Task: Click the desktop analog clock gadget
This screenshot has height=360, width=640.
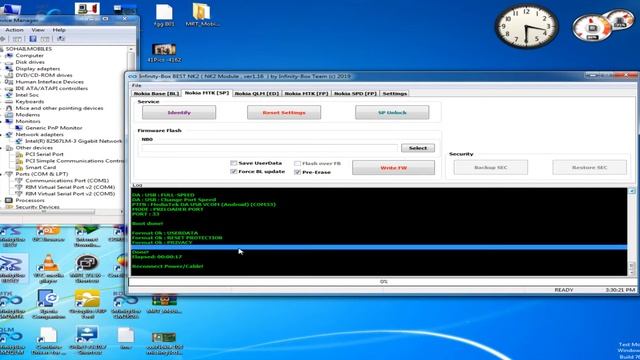Action: [x=526, y=27]
